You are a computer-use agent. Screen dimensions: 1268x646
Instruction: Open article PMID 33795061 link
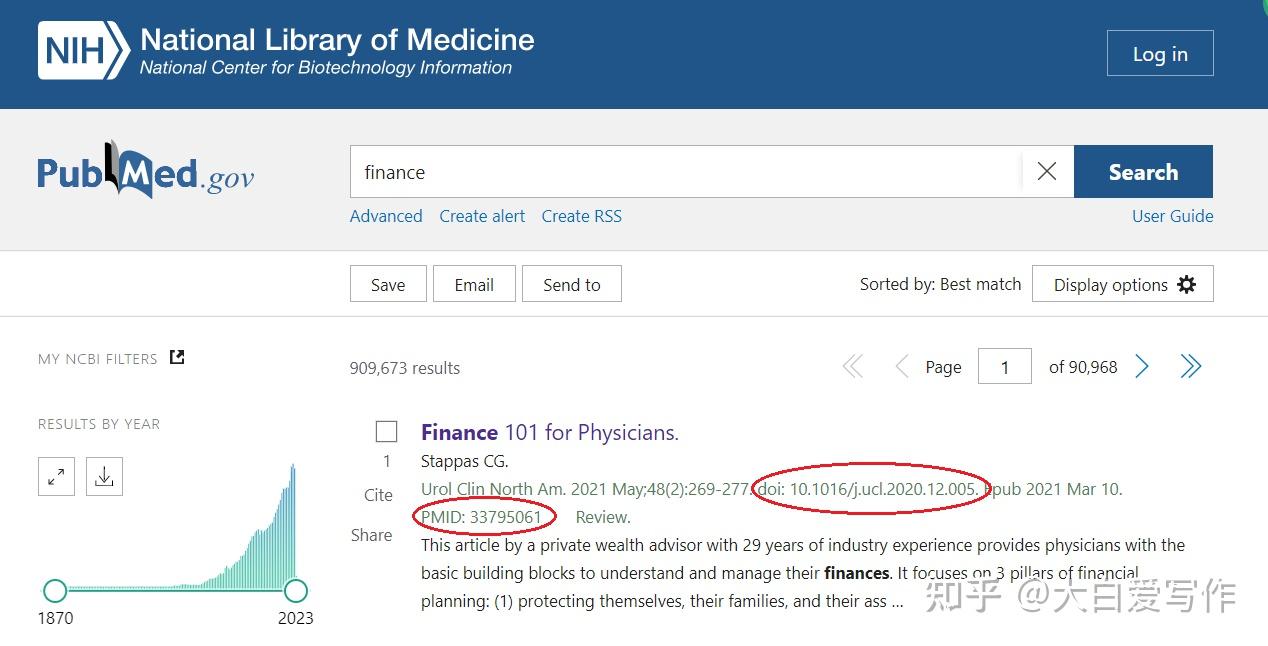click(485, 517)
